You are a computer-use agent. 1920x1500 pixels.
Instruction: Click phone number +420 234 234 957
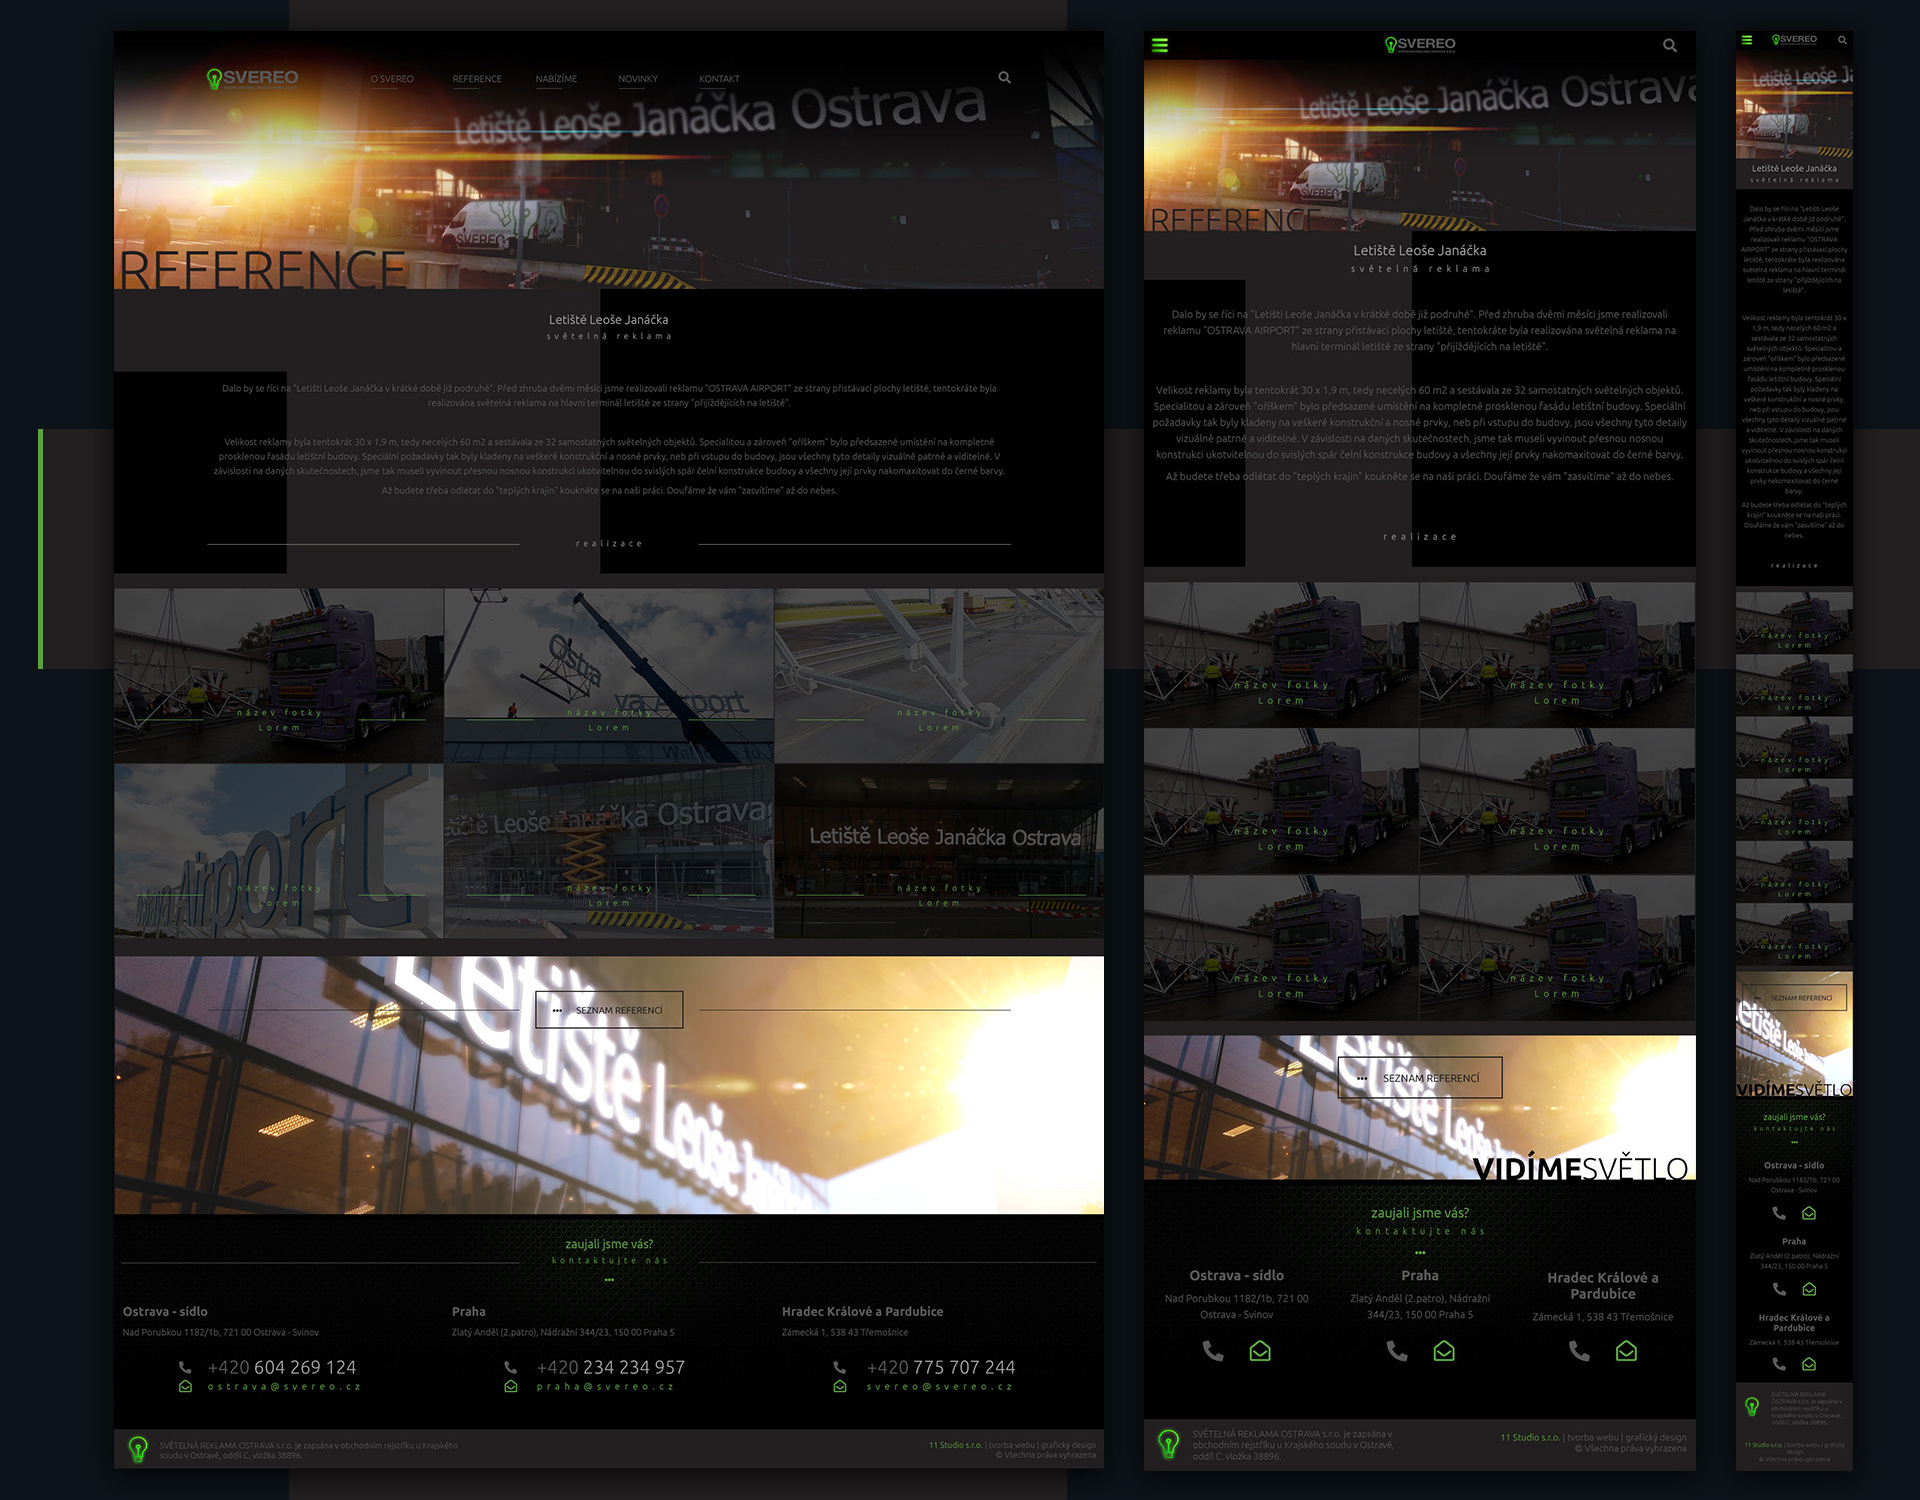pos(611,1367)
